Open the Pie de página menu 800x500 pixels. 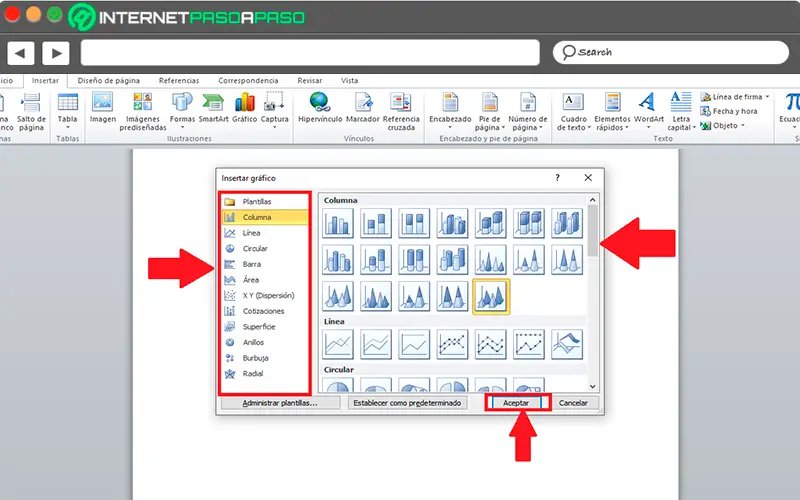489,111
